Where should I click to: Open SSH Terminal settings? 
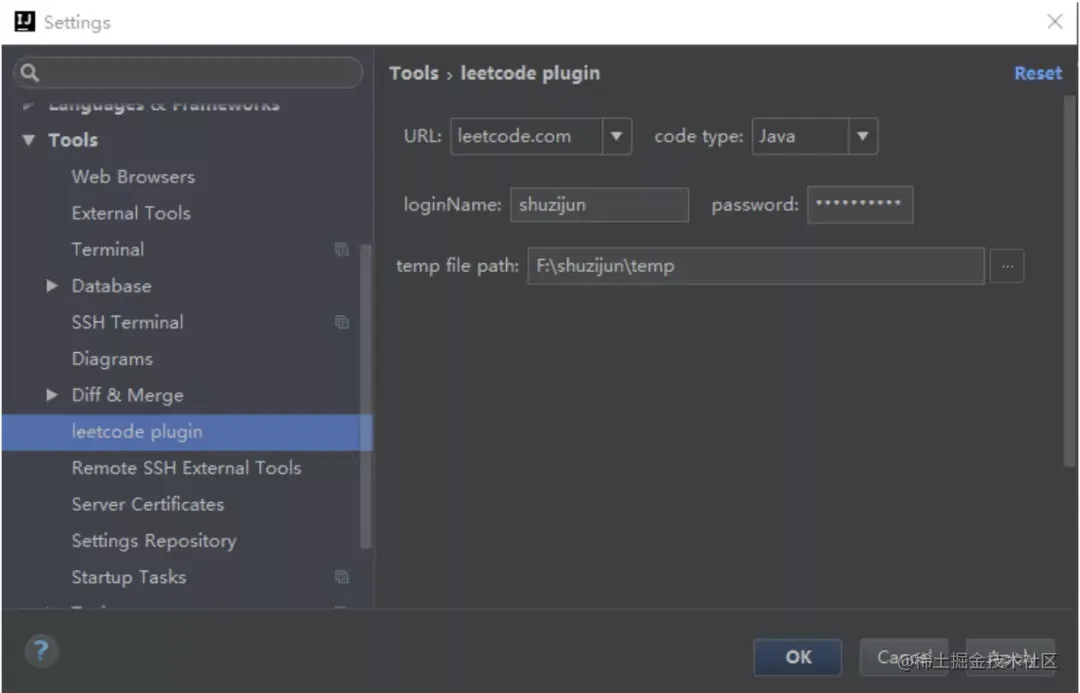[x=127, y=322]
